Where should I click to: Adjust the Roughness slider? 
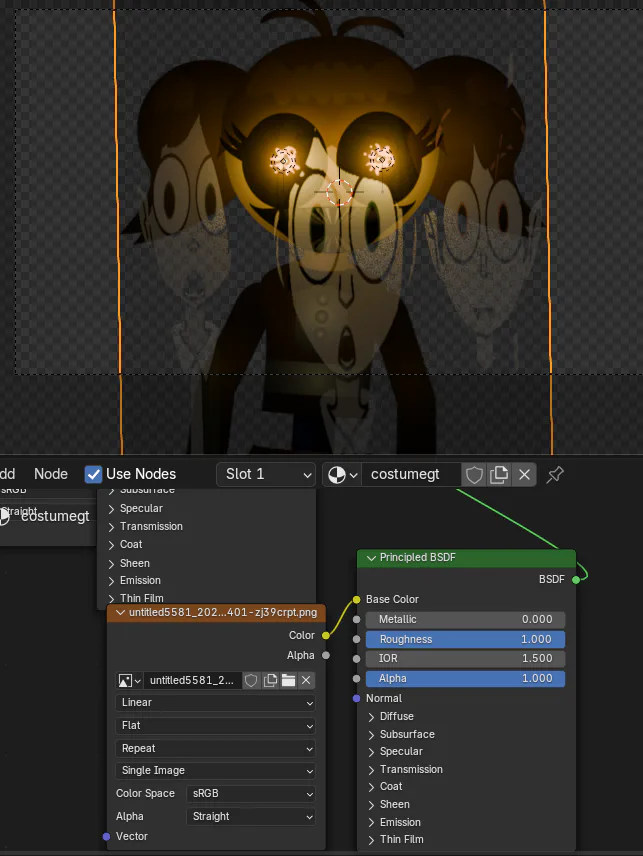[465, 639]
